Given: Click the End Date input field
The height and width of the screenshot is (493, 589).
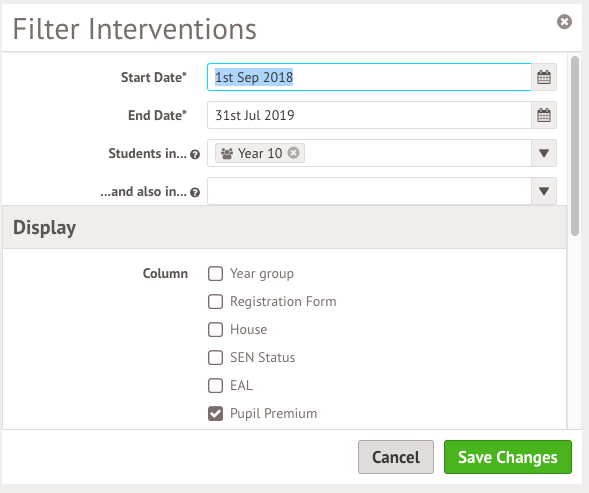Looking at the screenshot, I should coord(369,115).
